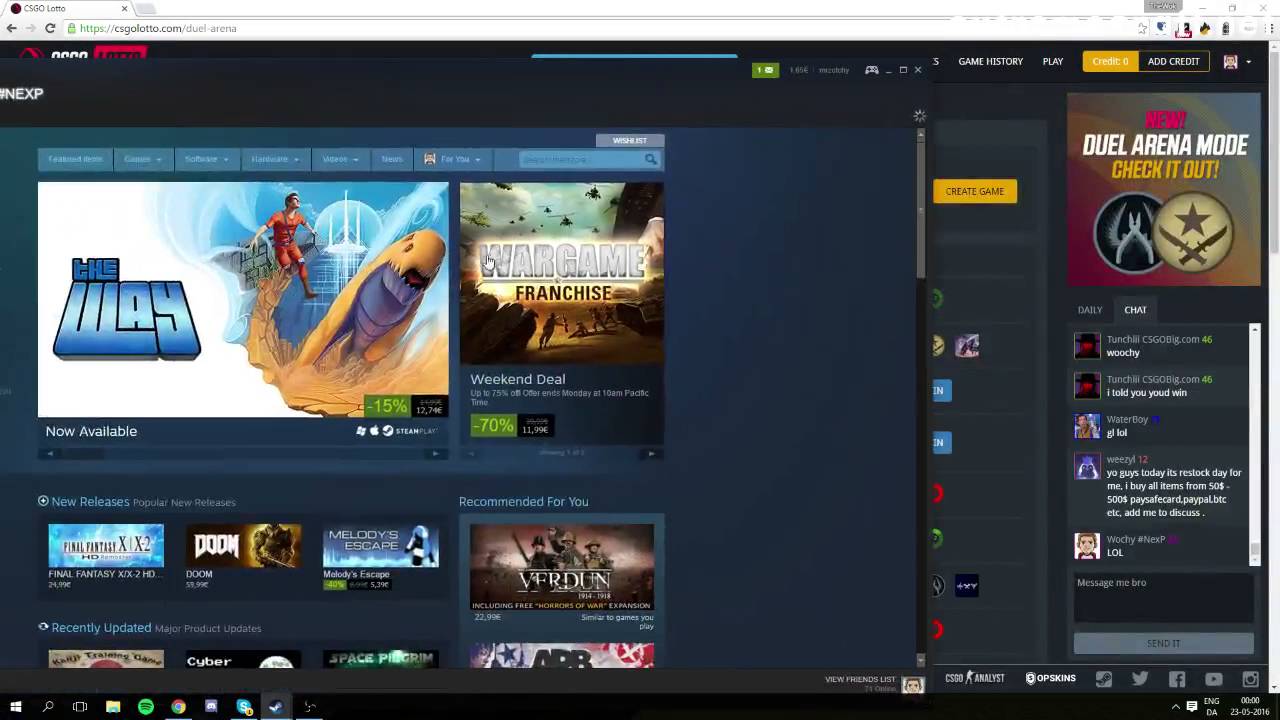Screen dimensions: 1280x720
Task: Expand the Games dropdown in Steam store nav
Action: 142,159
